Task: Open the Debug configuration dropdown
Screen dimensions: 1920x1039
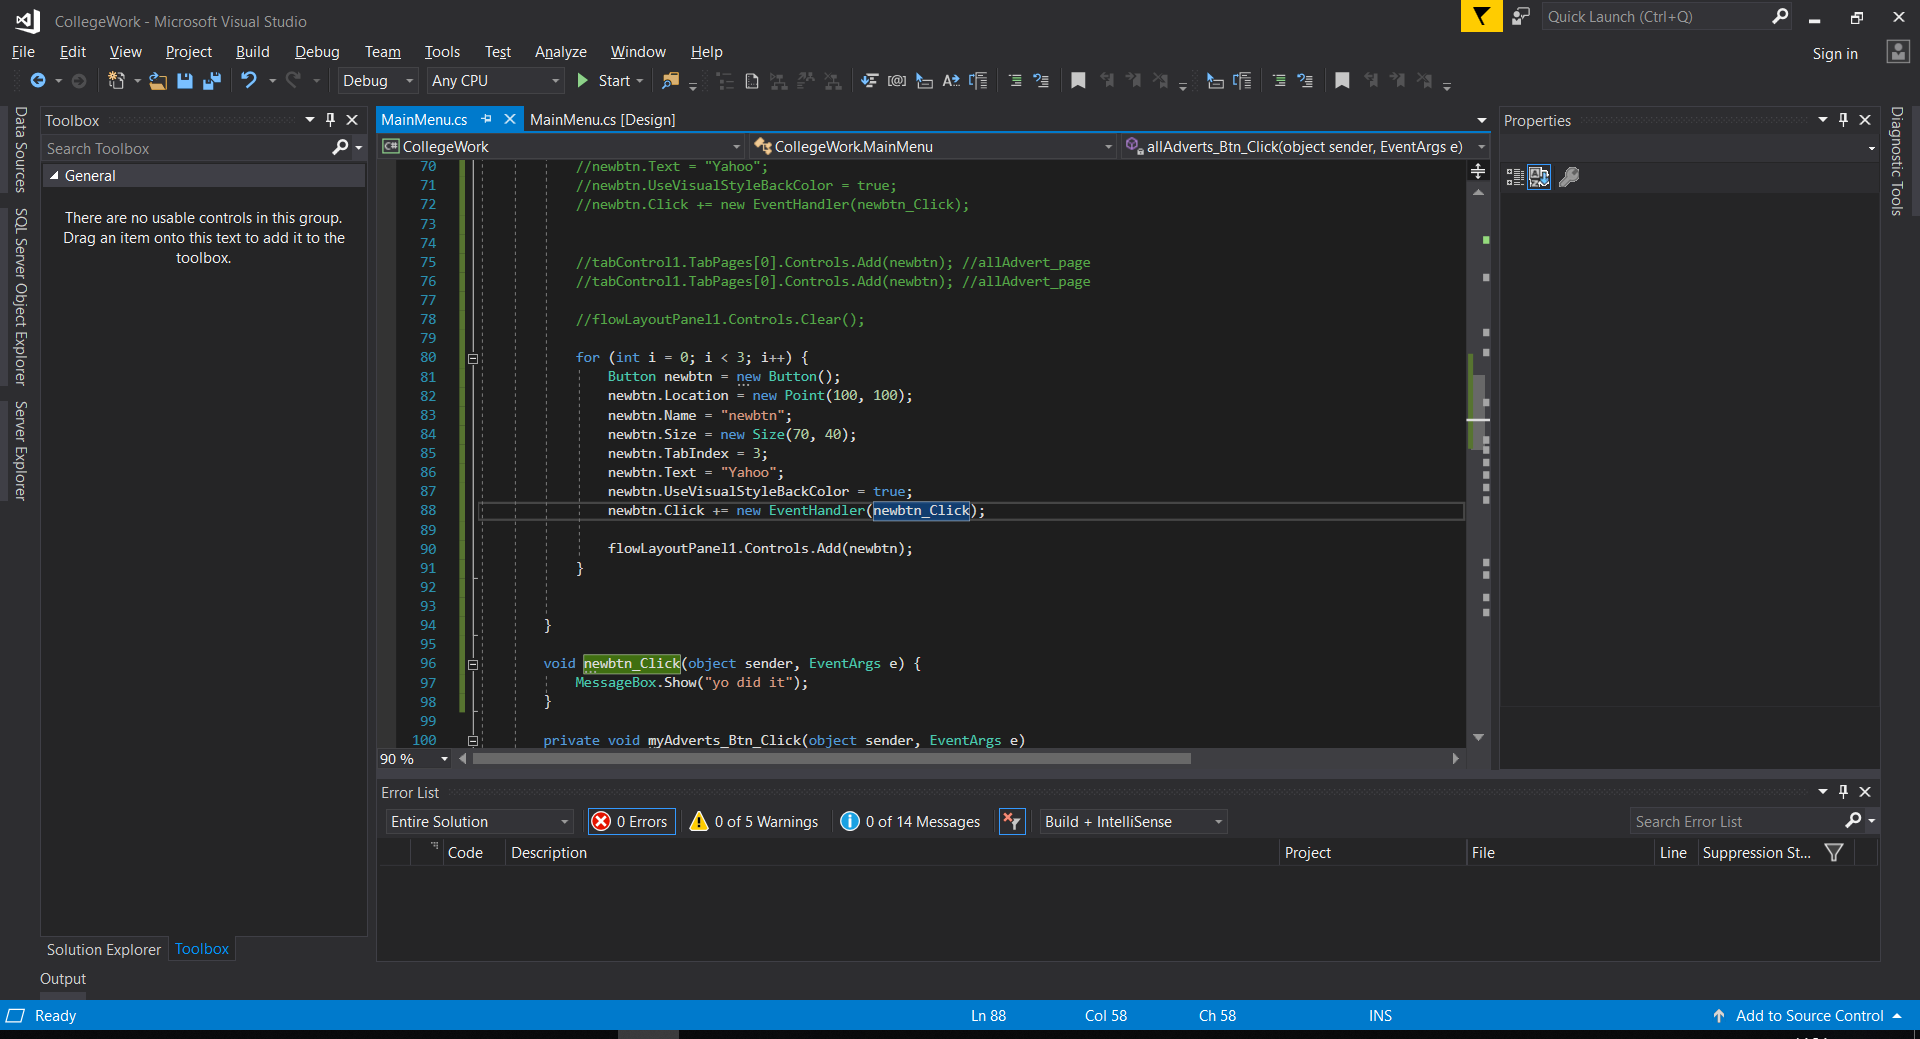Action: [378, 81]
